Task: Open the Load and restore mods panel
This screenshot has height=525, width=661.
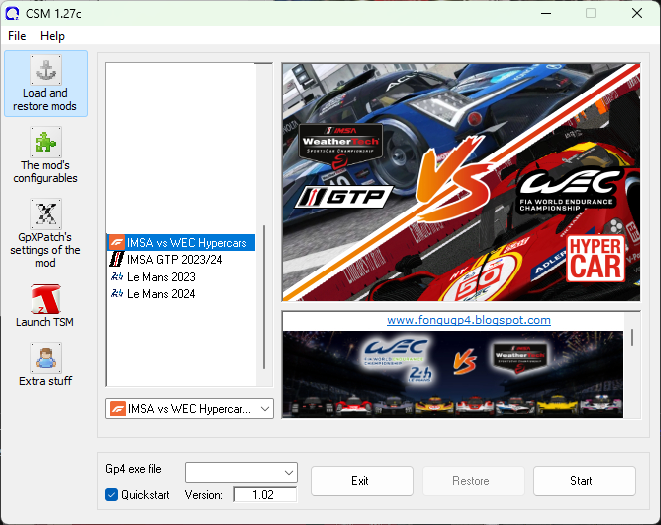Action: click(46, 83)
